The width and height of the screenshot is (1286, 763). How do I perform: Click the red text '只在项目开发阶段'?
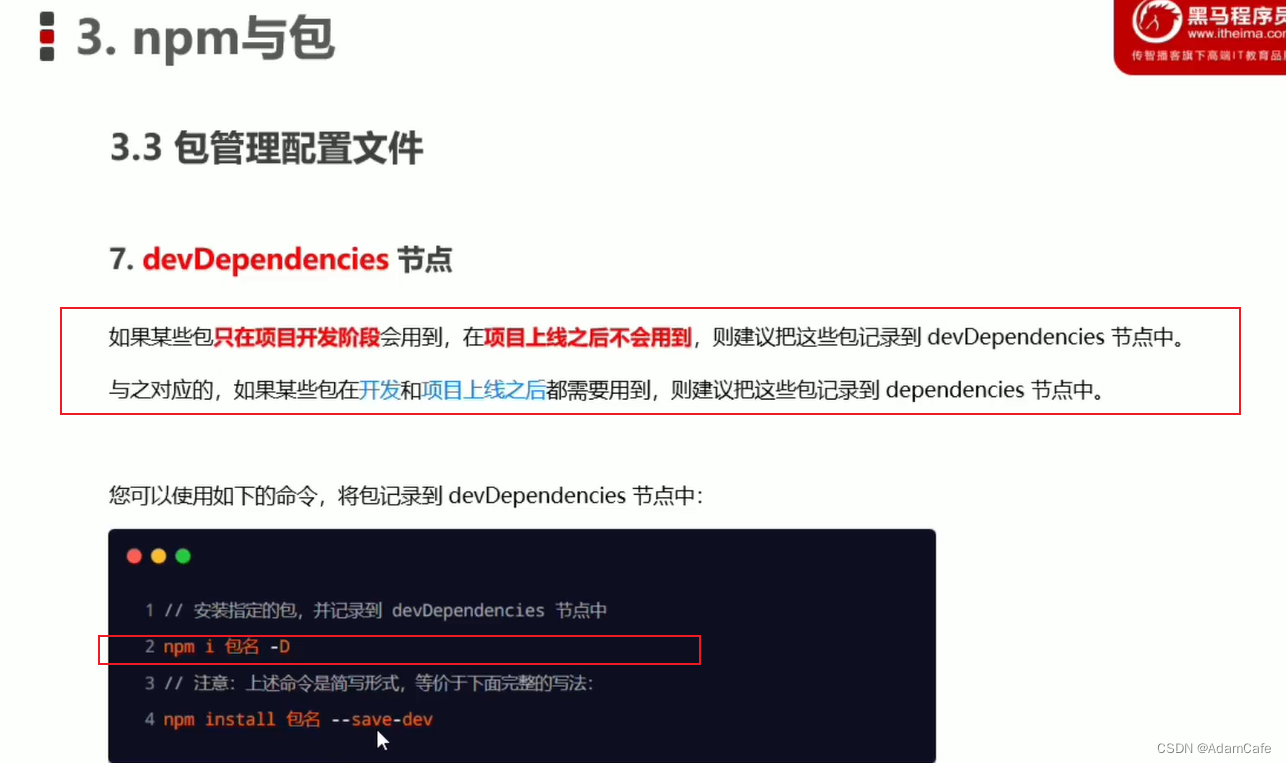[x=297, y=337]
